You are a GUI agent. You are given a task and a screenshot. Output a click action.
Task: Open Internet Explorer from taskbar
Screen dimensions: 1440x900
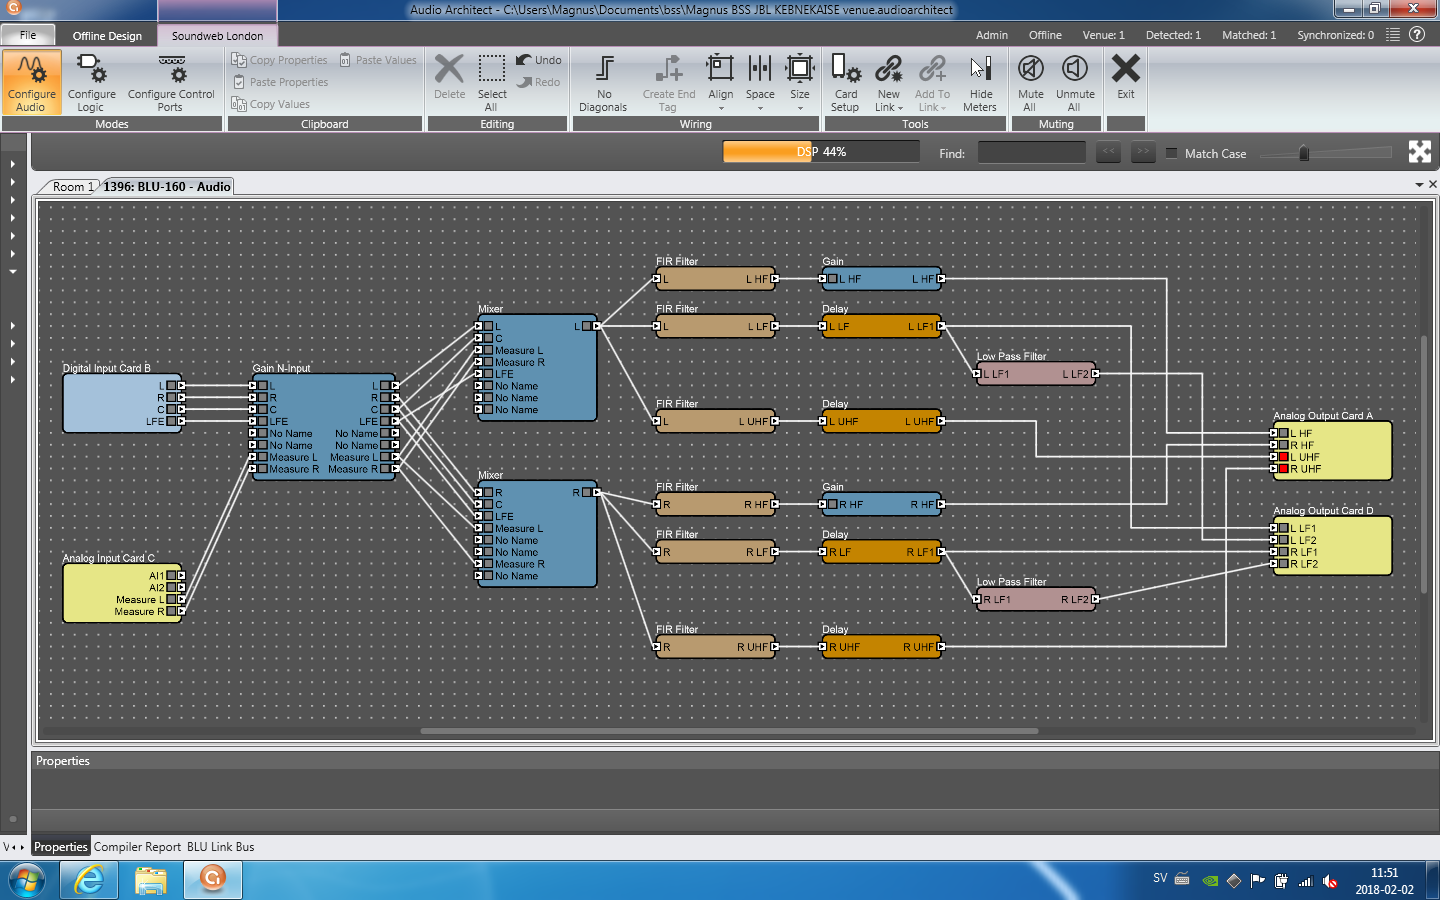click(89, 880)
